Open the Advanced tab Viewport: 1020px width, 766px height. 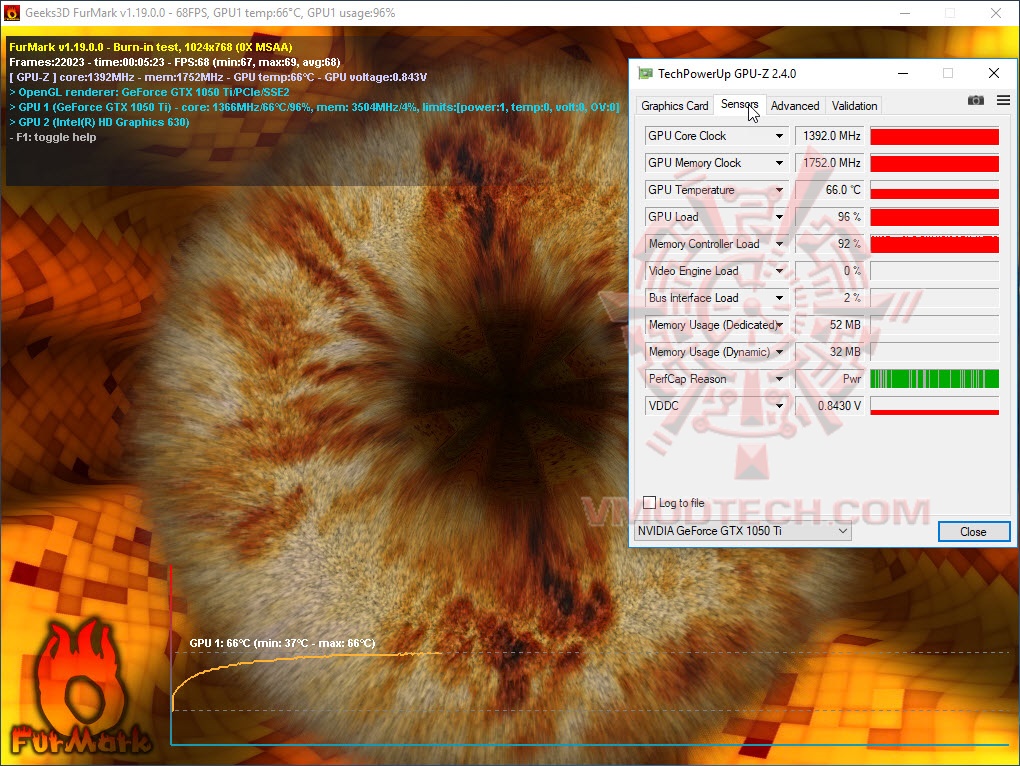click(x=795, y=105)
